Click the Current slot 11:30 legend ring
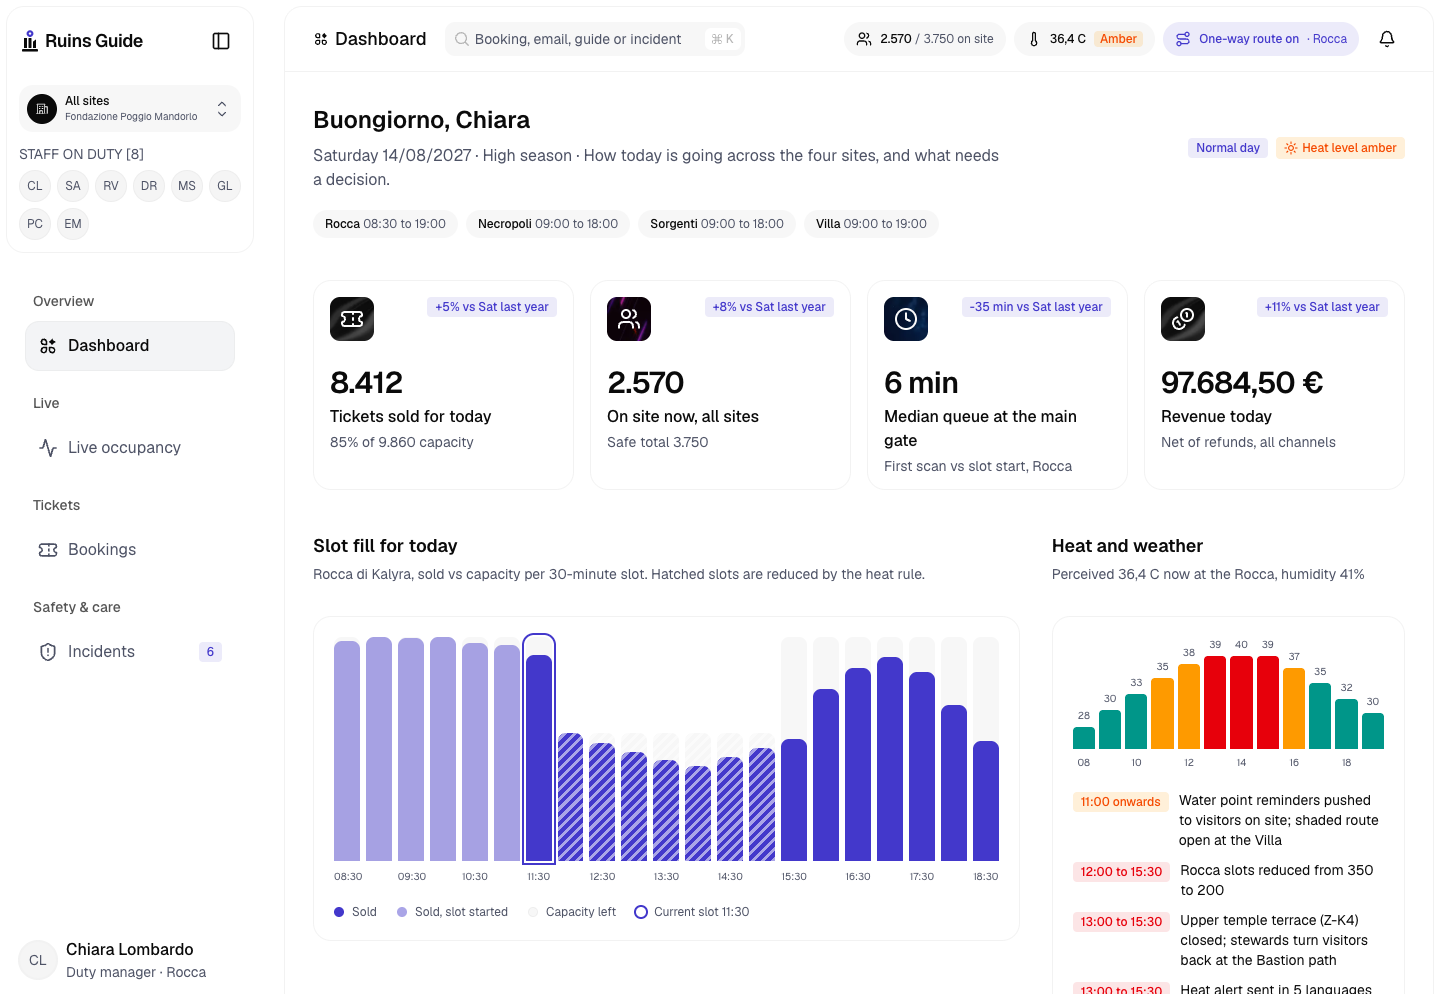Image resolution: width=1440 pixels, height=1000 pixels. point(641,912)
